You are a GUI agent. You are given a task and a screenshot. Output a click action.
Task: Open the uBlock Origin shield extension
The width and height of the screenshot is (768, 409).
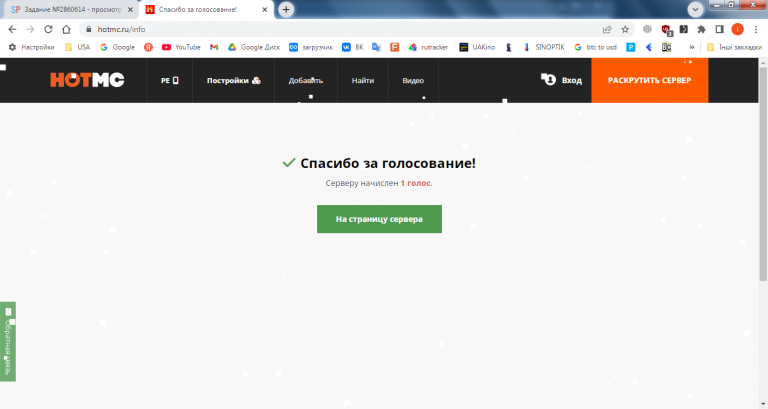[x=666, y=30]
